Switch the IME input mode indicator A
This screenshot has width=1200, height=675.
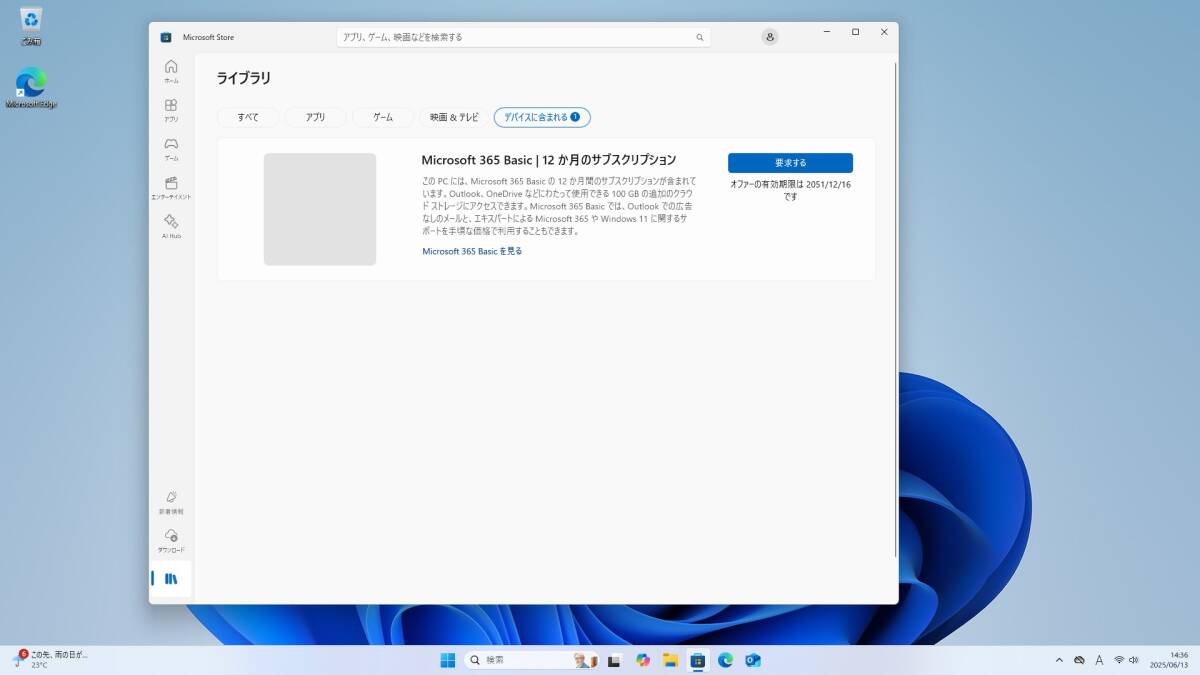[1100, 660]
